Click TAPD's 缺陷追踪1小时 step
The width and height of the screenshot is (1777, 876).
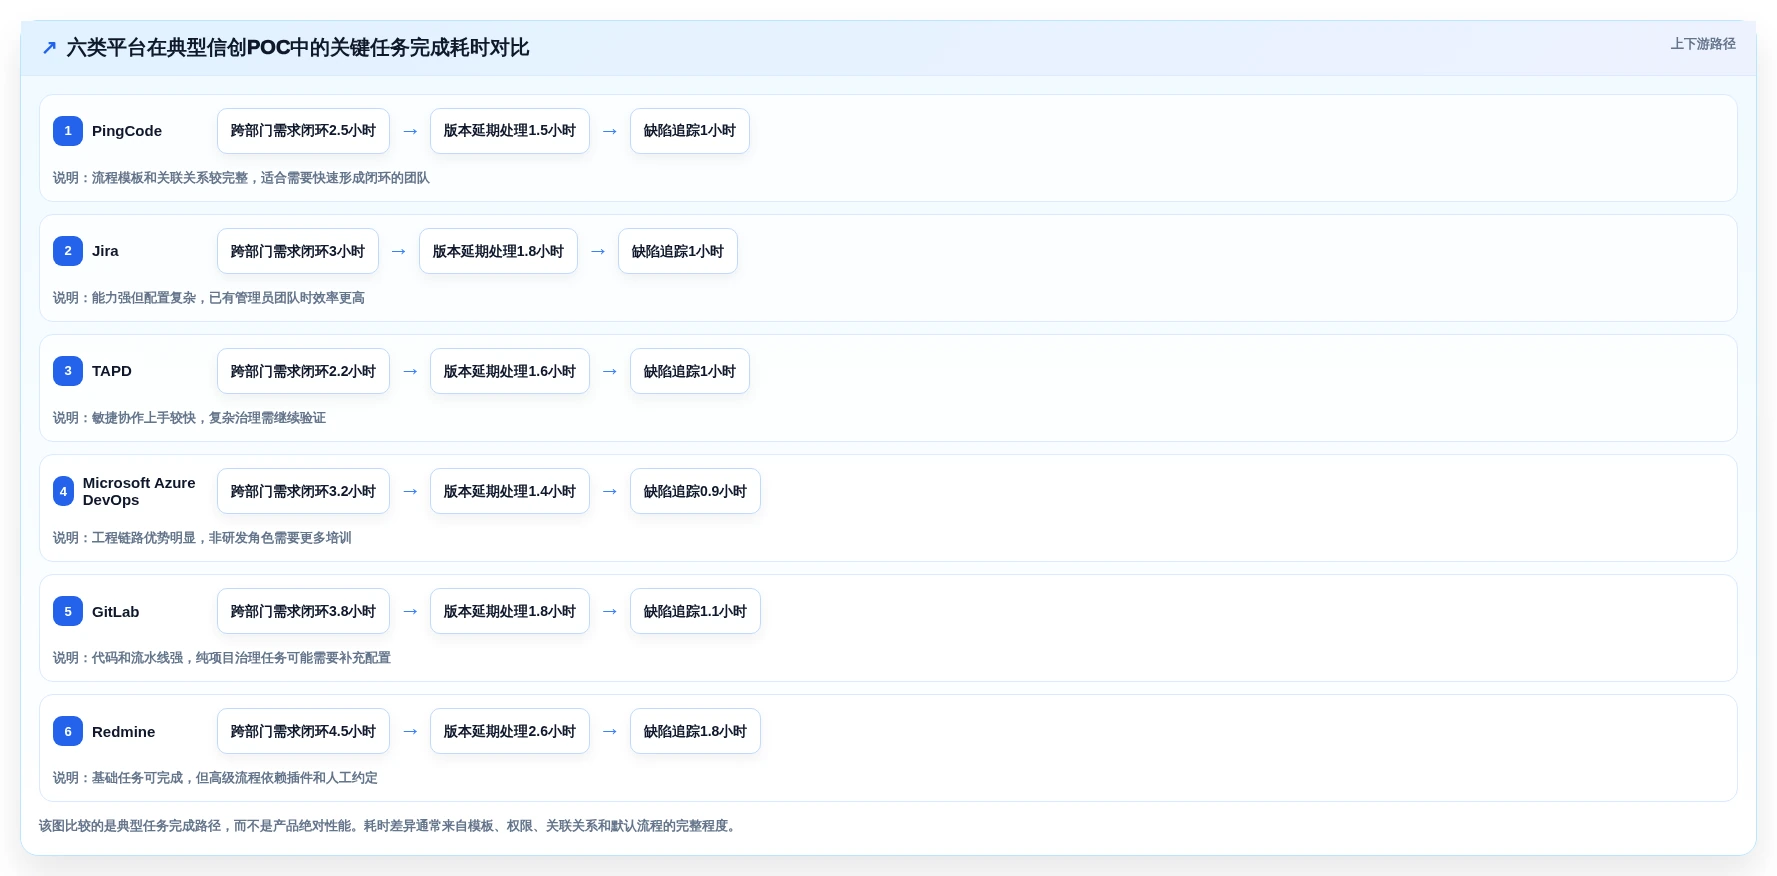[690, 371]
